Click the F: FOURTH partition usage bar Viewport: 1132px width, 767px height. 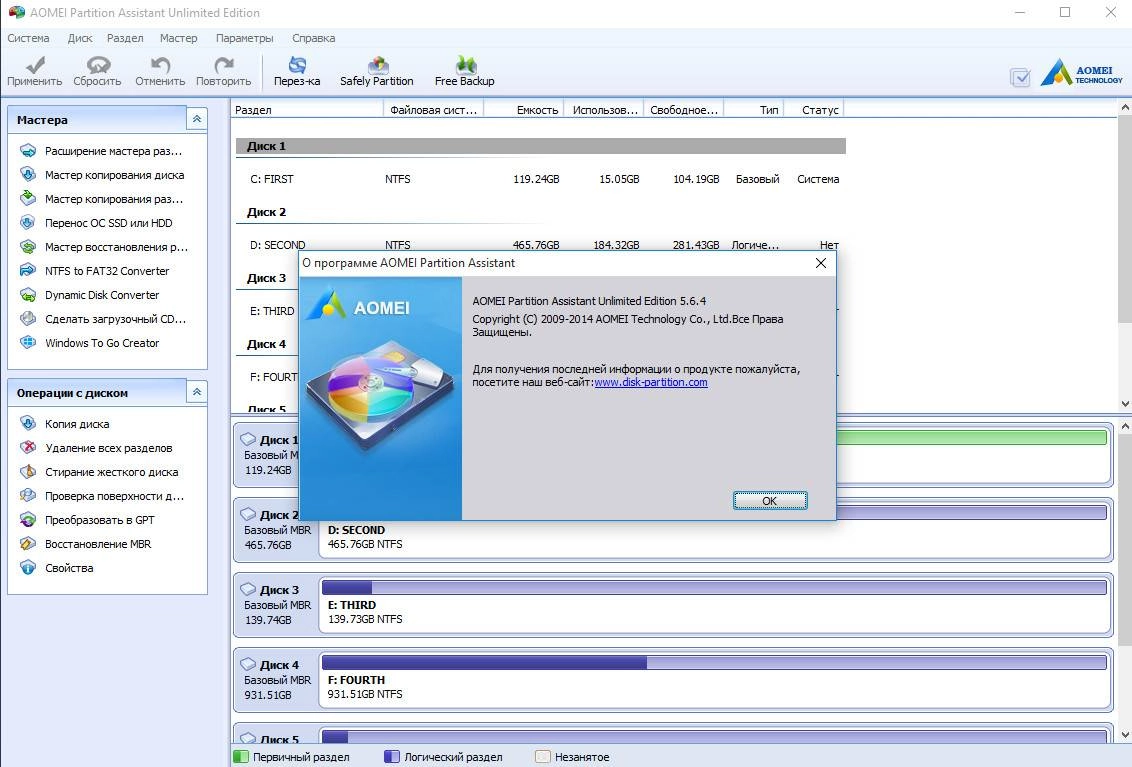click(x=714, y=662)
